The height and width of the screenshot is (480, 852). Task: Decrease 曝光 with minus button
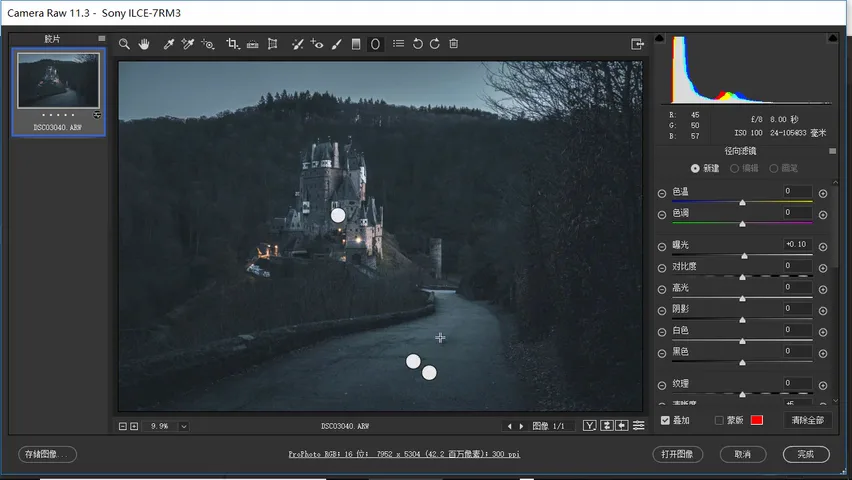click(662, 247)
